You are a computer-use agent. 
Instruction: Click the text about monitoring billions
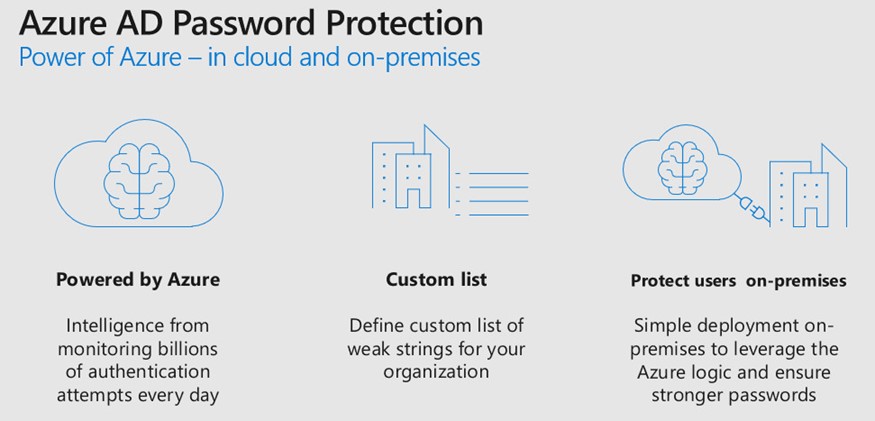click(138, 360)
